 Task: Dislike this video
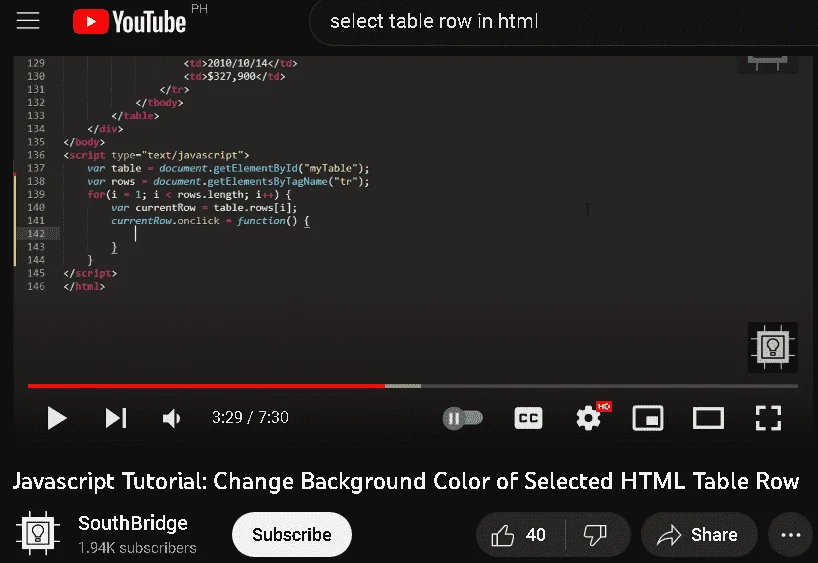point(595,535)
